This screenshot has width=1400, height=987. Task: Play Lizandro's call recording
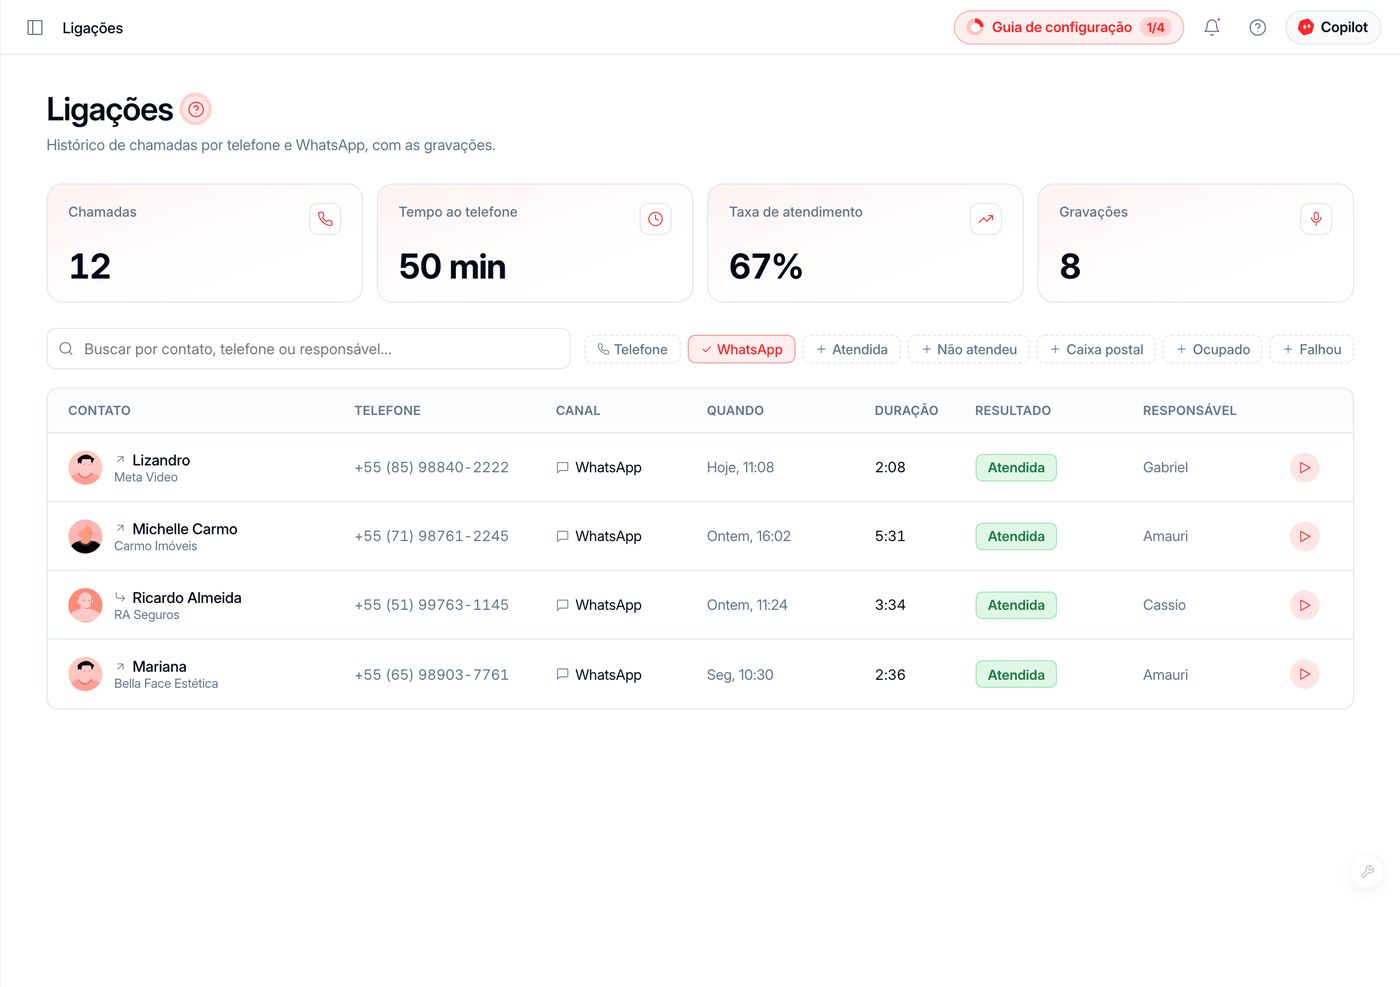click(1305, 468)
